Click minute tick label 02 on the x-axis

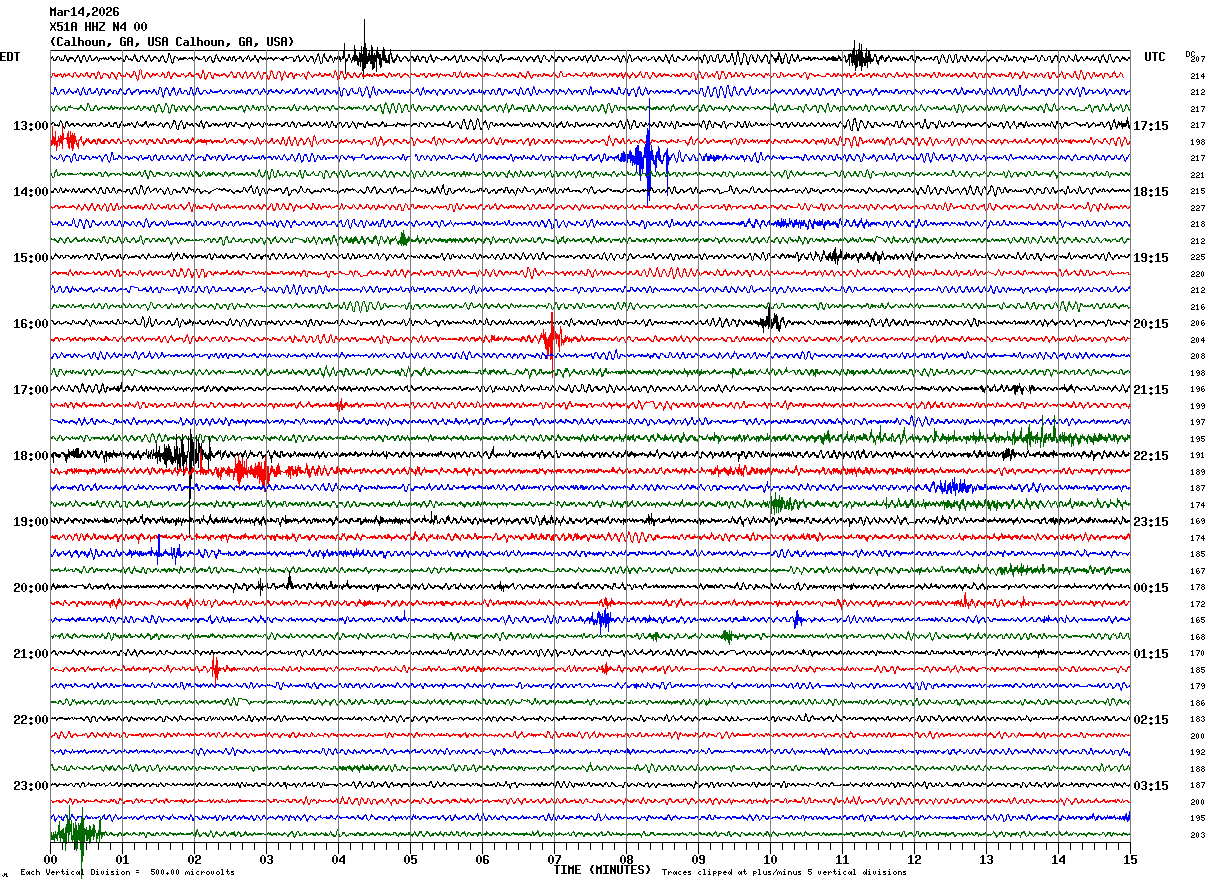coord(194,859)
